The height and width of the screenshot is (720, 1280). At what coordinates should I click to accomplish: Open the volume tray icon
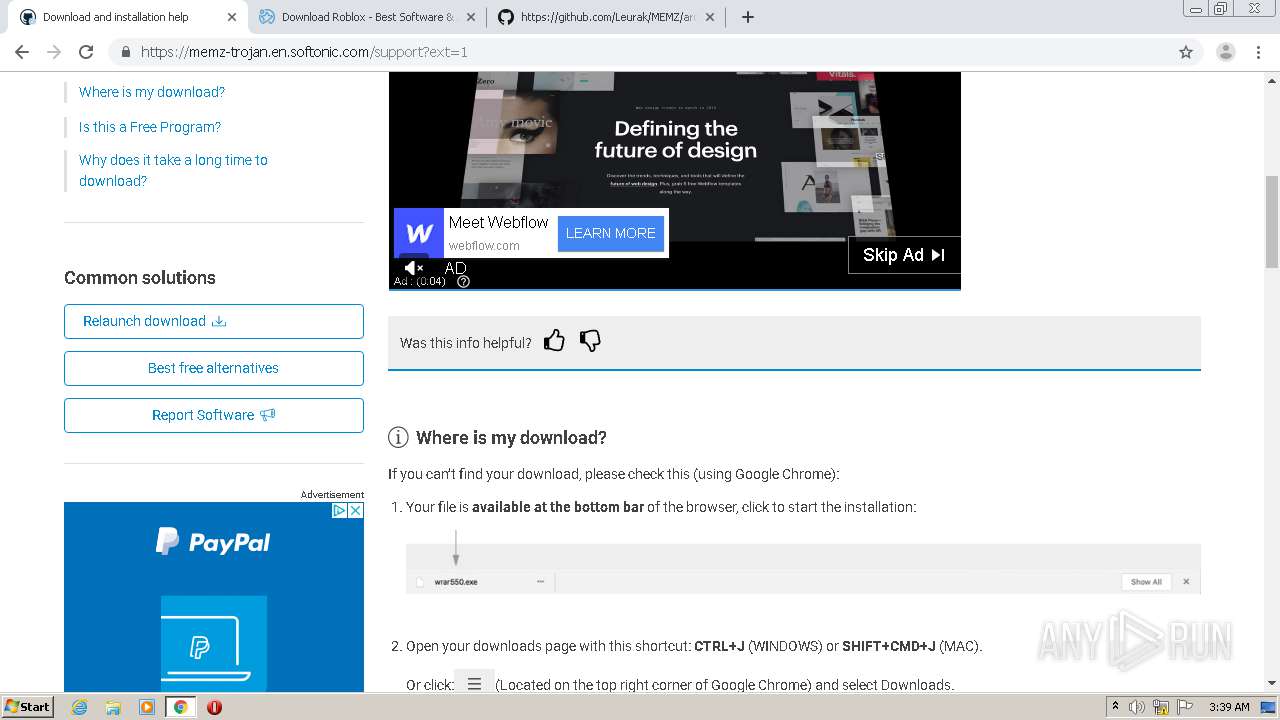point(1138,707)
